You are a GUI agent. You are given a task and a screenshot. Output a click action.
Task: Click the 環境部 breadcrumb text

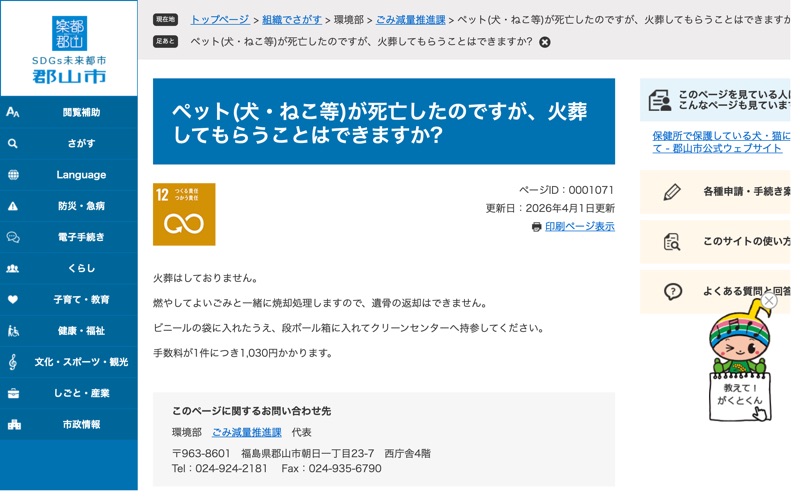click(x=348, y=20)
